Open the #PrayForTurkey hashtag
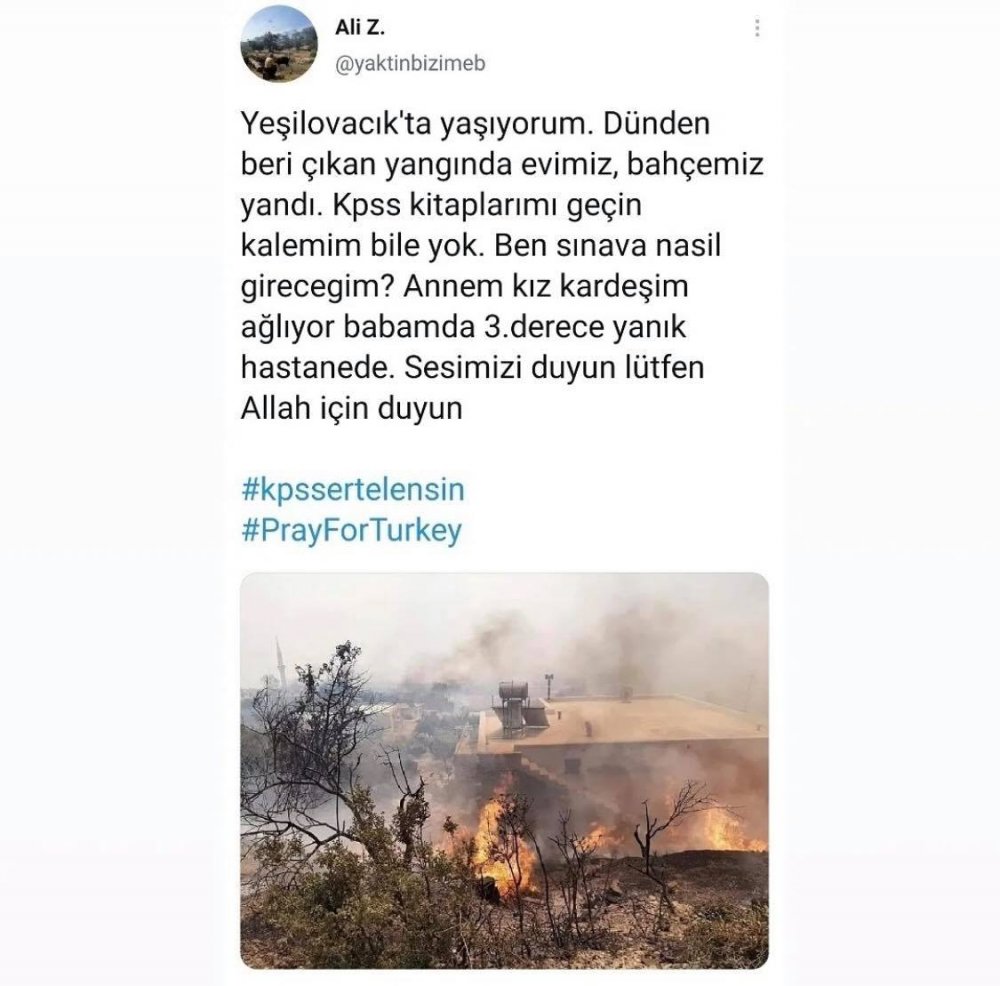The image size is (1000, 986). [351, 531]
